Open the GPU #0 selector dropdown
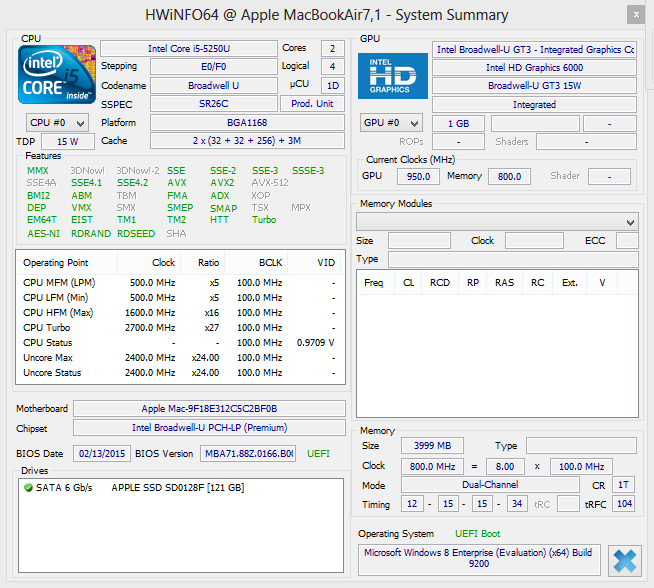 [392, 122]
